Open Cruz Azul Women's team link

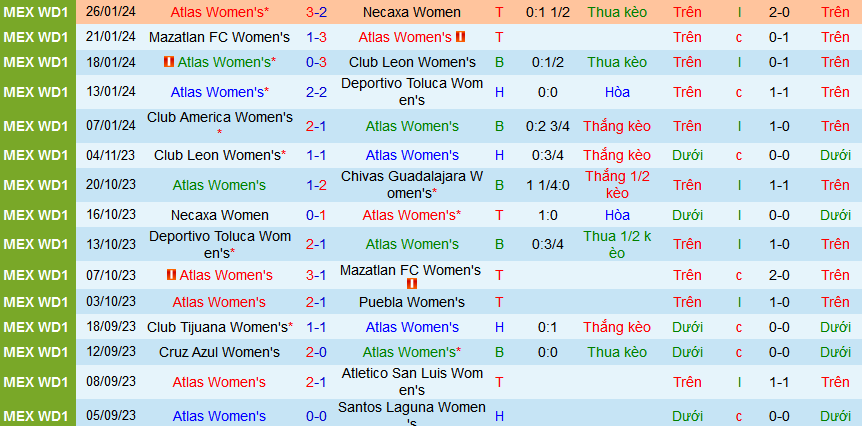click(219, 352)
